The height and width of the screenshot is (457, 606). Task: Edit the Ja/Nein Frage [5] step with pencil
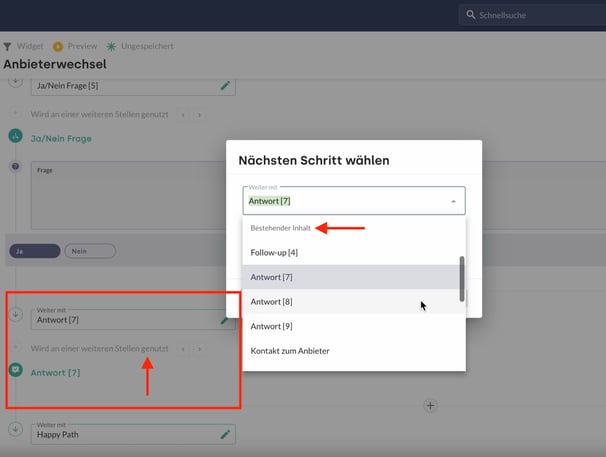point(225,86)
